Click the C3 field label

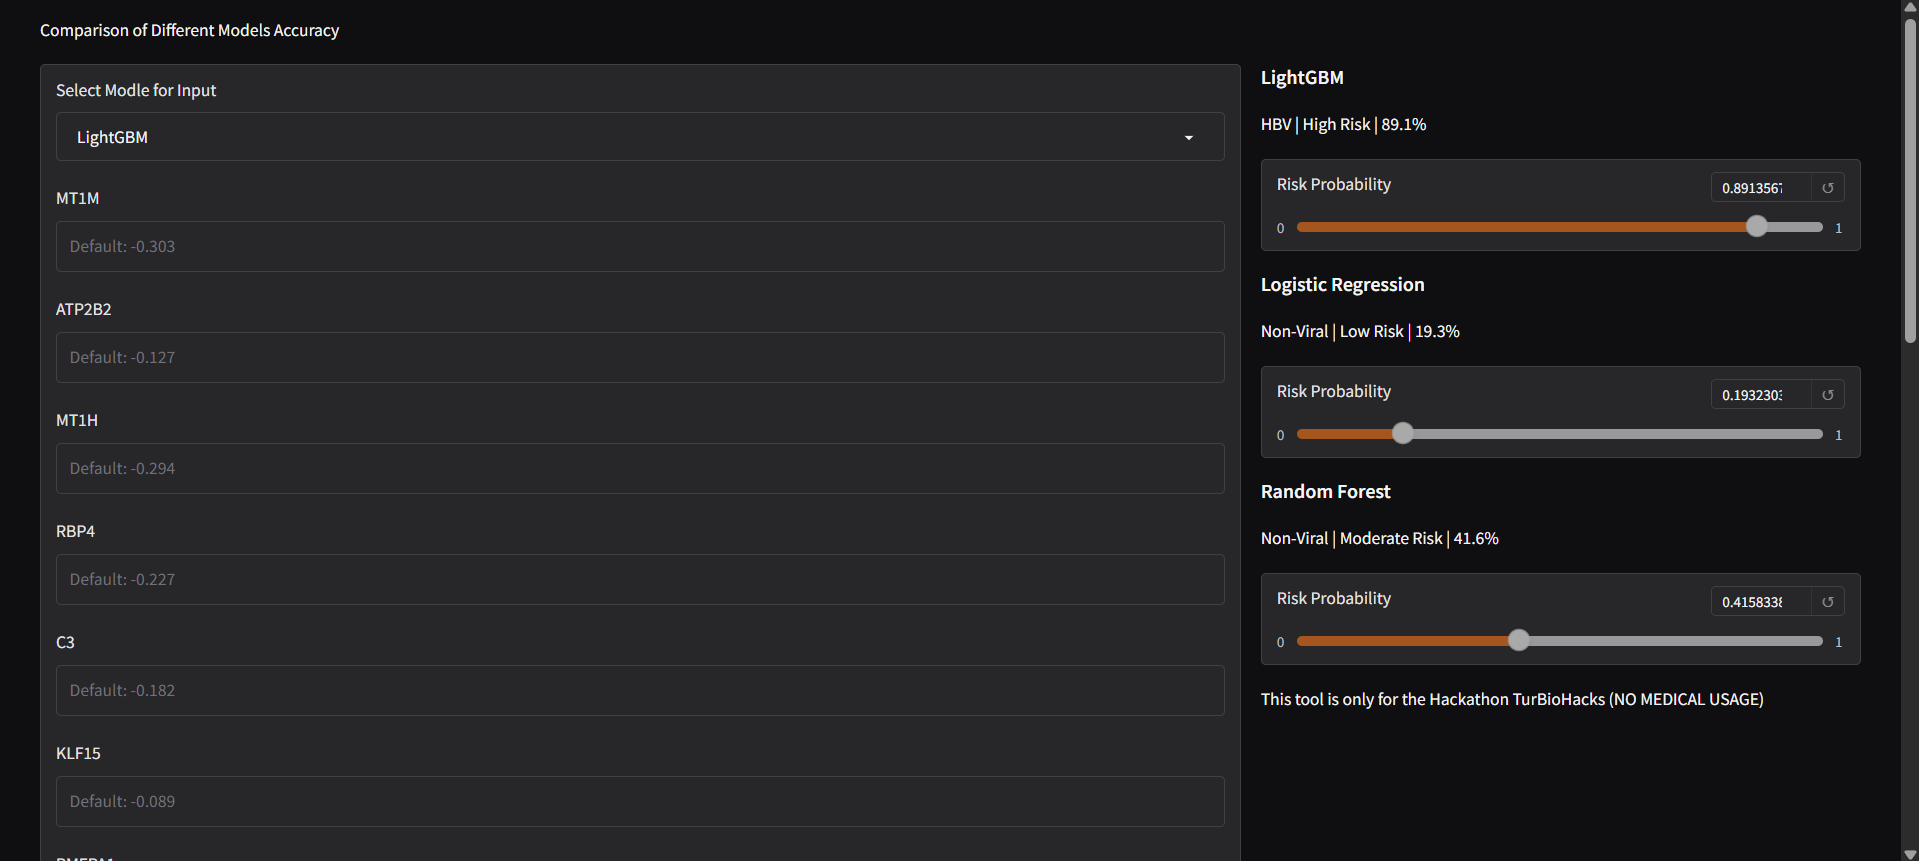coord(65,642)
